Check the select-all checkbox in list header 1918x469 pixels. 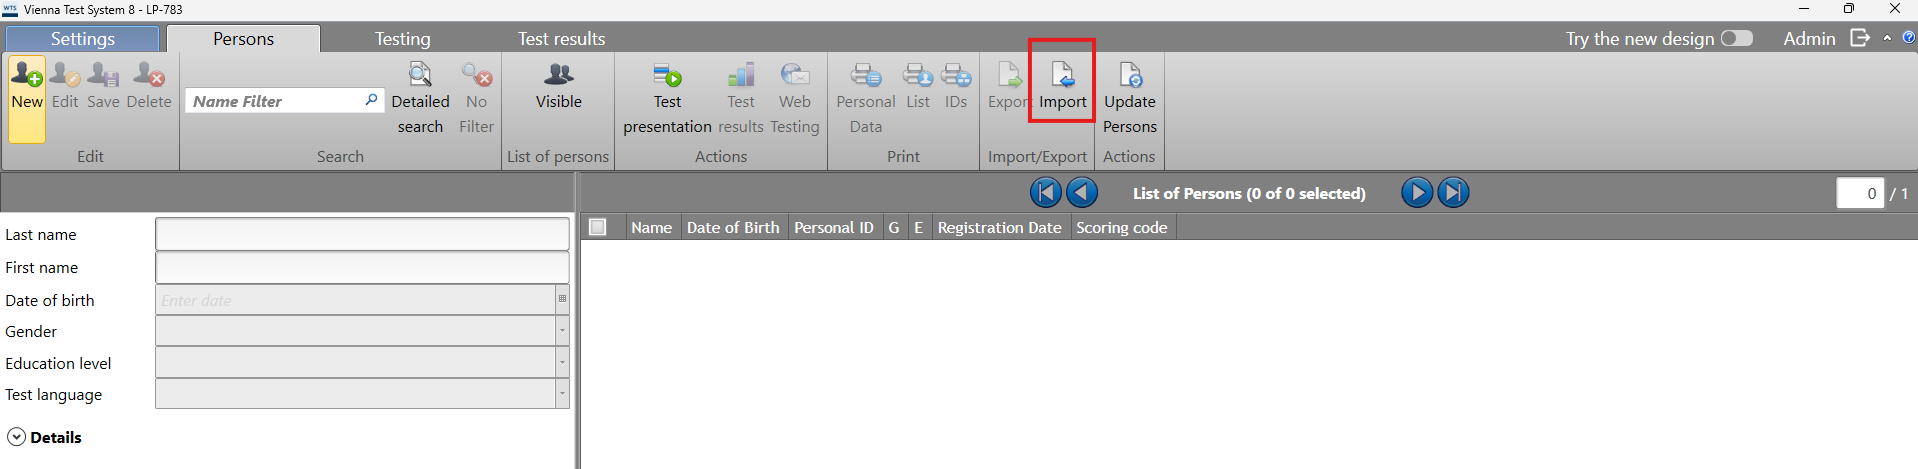[x=598, y=227]
